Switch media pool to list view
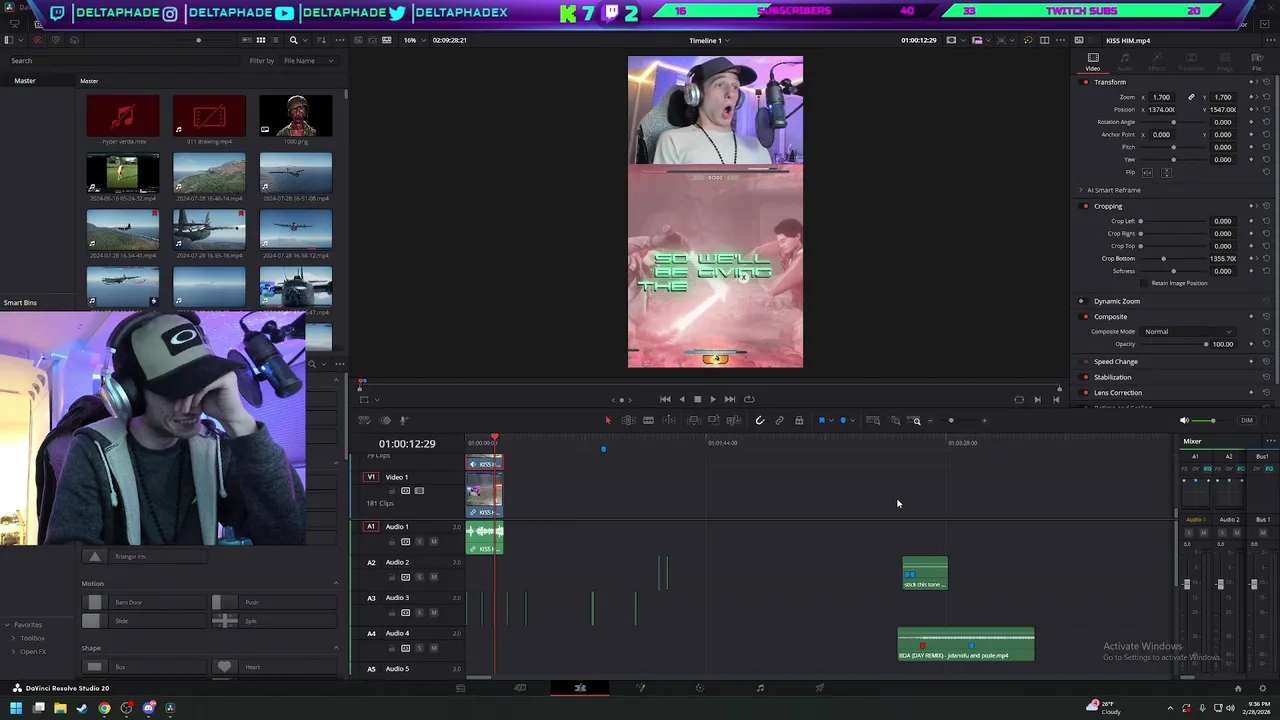 tap(275, 40)
